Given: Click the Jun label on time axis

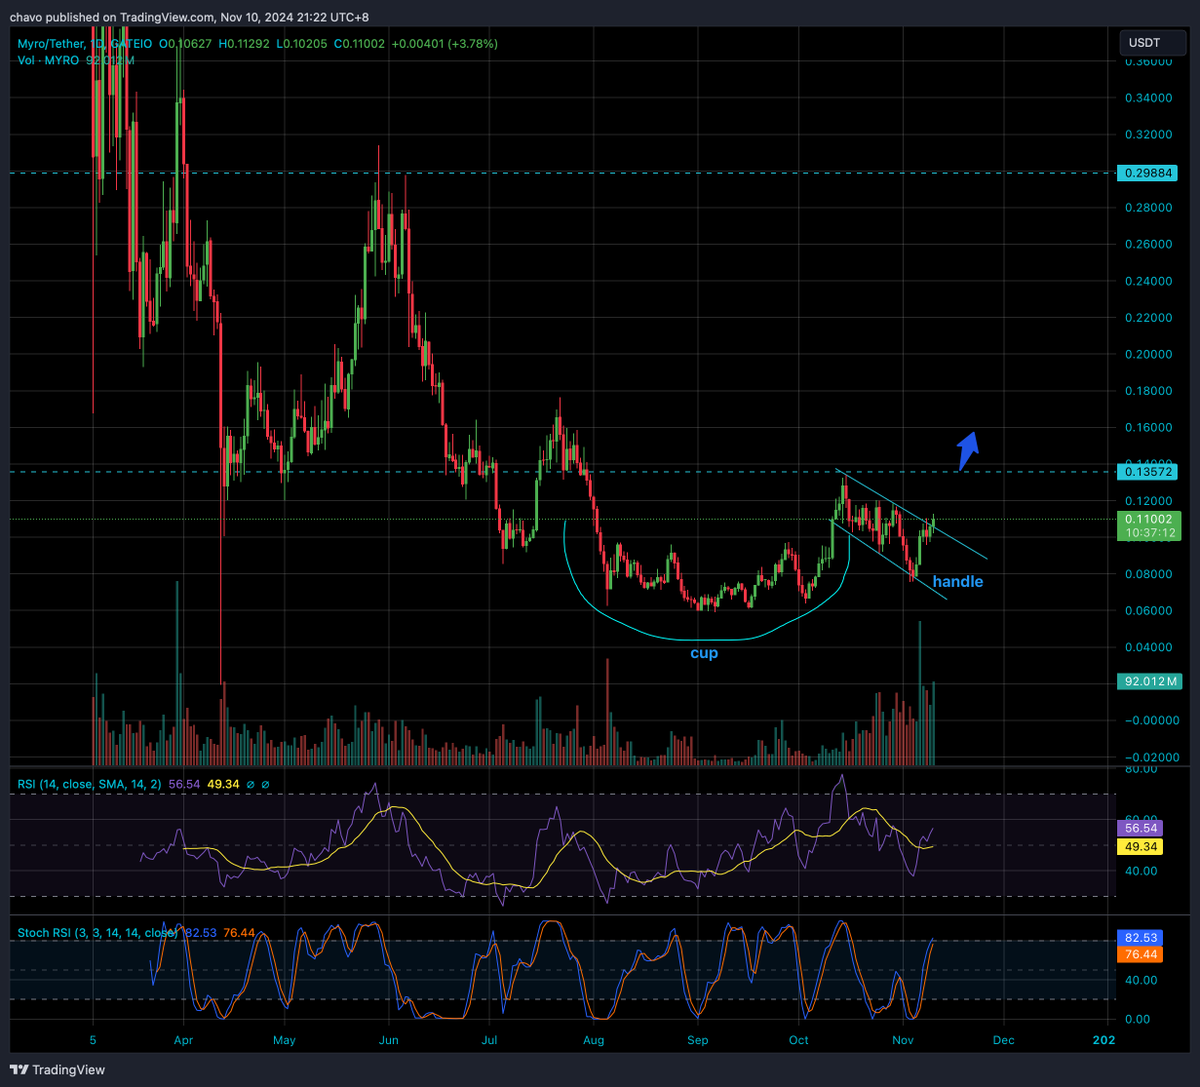Looking at the screenshot, I should (x=389, y=1040).
